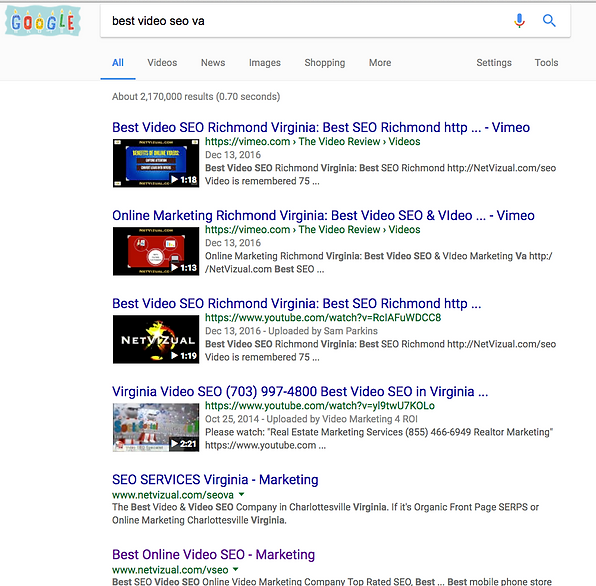Image resolution: width=596 pixels, height=586 pixels.
Task: Click vimeo.com breadcrumb under Online Marketing result
Action: coord(312,230)
